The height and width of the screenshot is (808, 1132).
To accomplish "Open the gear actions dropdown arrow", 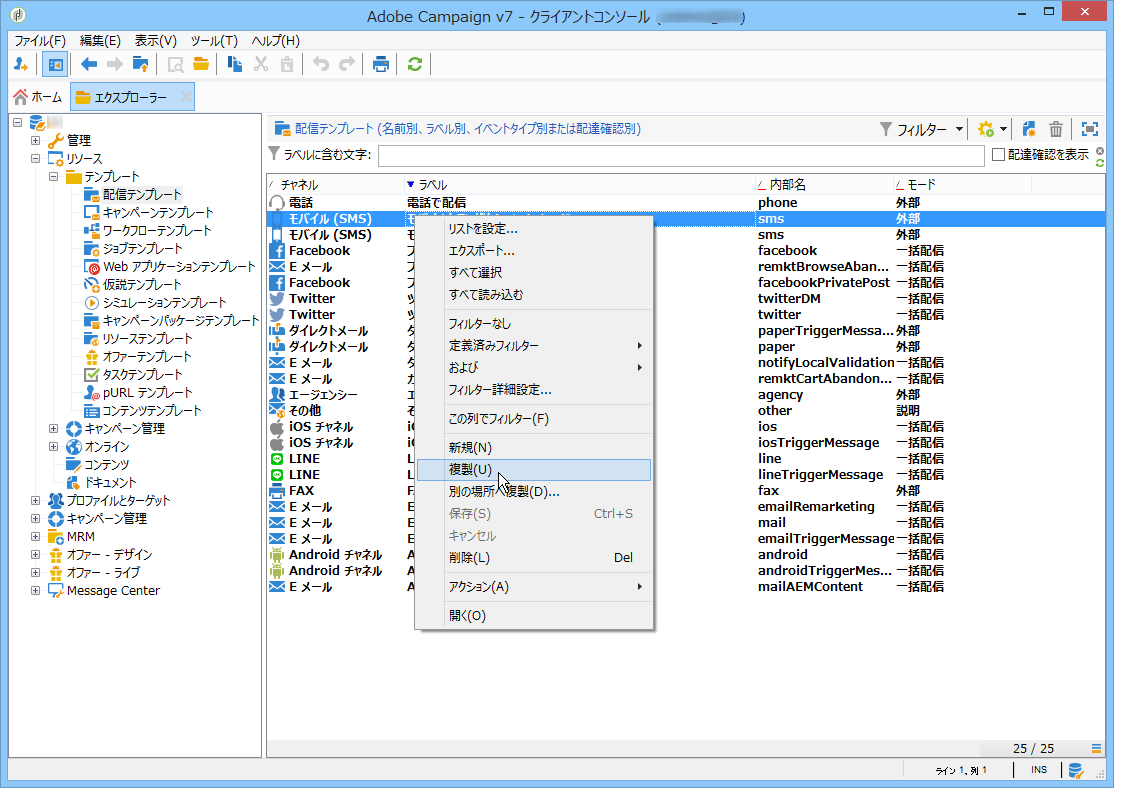I will [1003, 129].
